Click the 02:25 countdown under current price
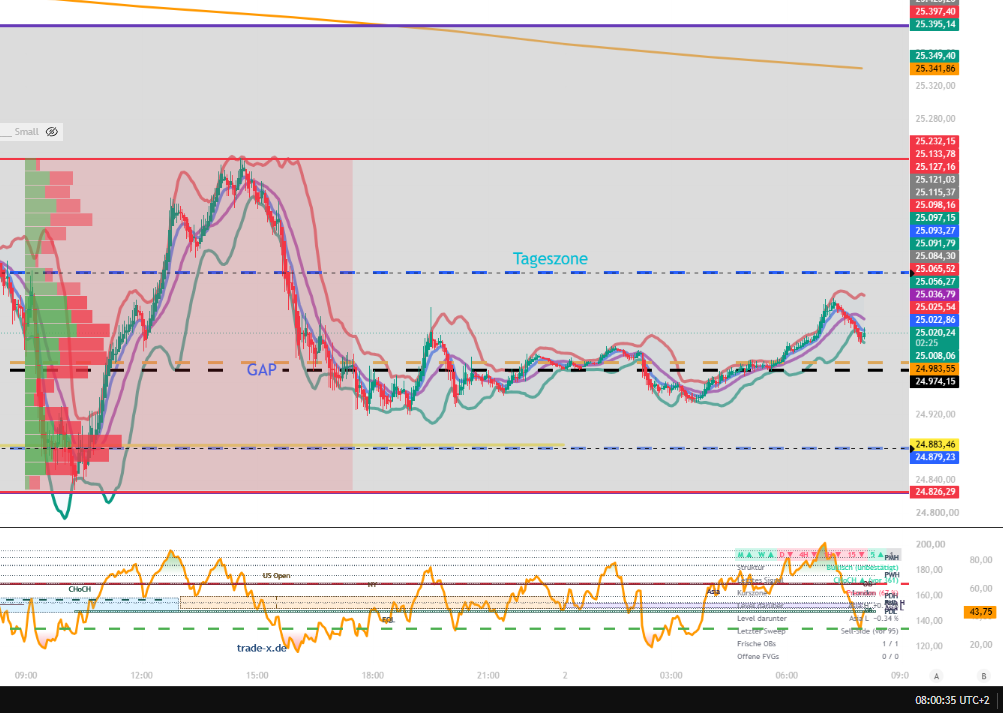This screenshot has height=713, width=1003. pyautogui.click(x=927, y=343)
